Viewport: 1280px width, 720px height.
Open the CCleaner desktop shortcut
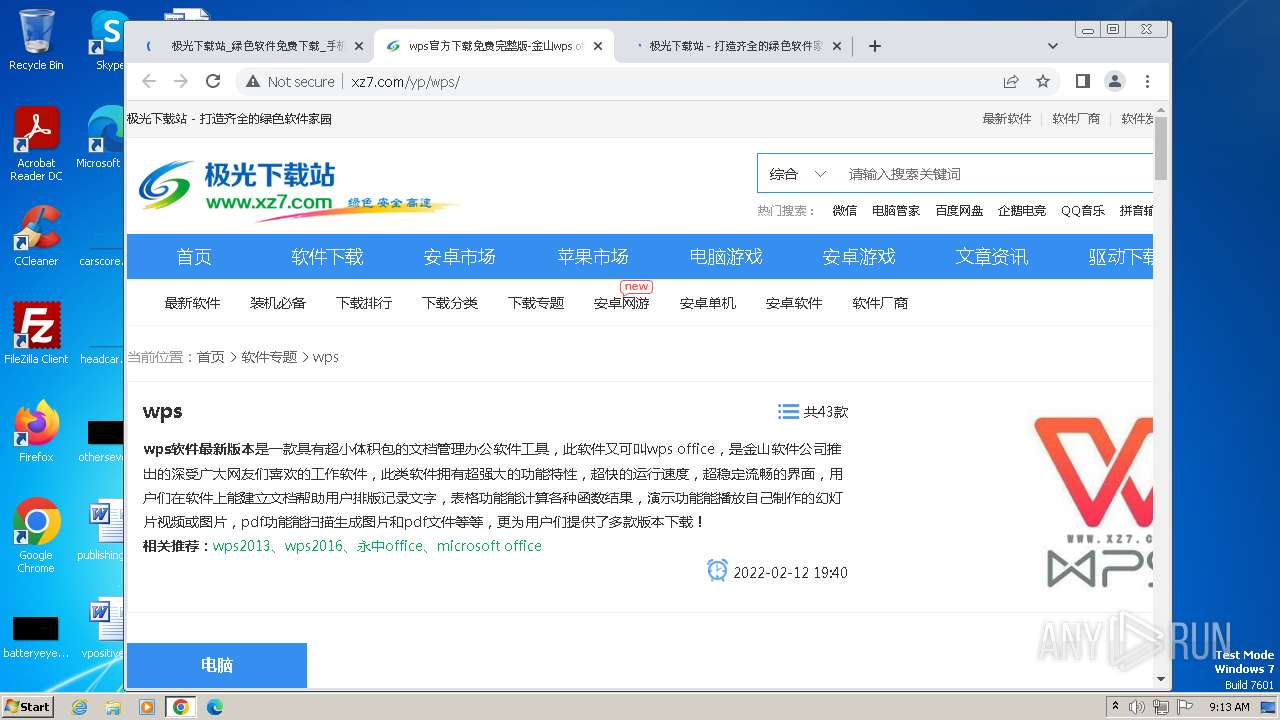[x=36, y=236]
